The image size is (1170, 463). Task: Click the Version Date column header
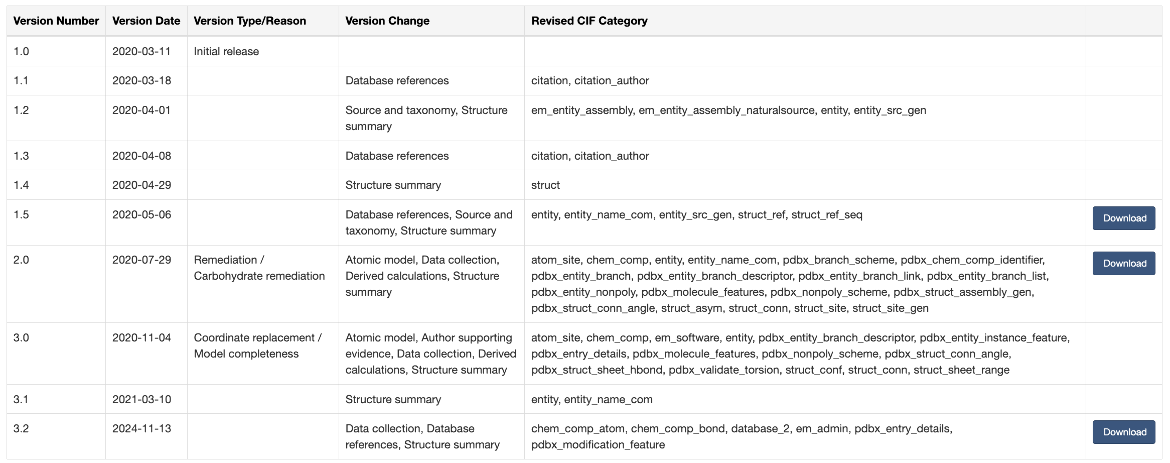(x=146, y=21)
